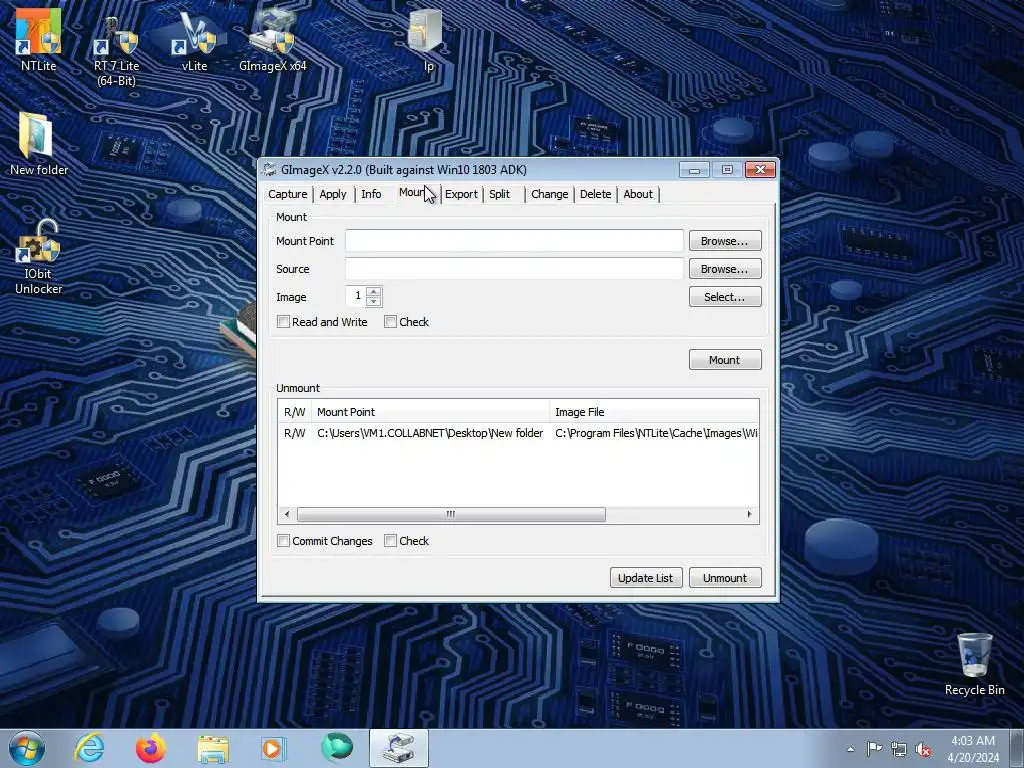Screen dimensions: 1024x768
Task: Launch Firefox from the taskbar
Action: [151, 748]
